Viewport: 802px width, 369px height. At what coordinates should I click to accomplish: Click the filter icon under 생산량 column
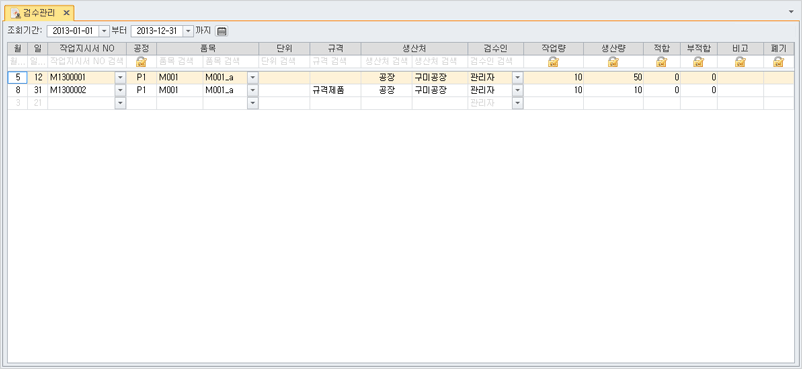[613, 62]
